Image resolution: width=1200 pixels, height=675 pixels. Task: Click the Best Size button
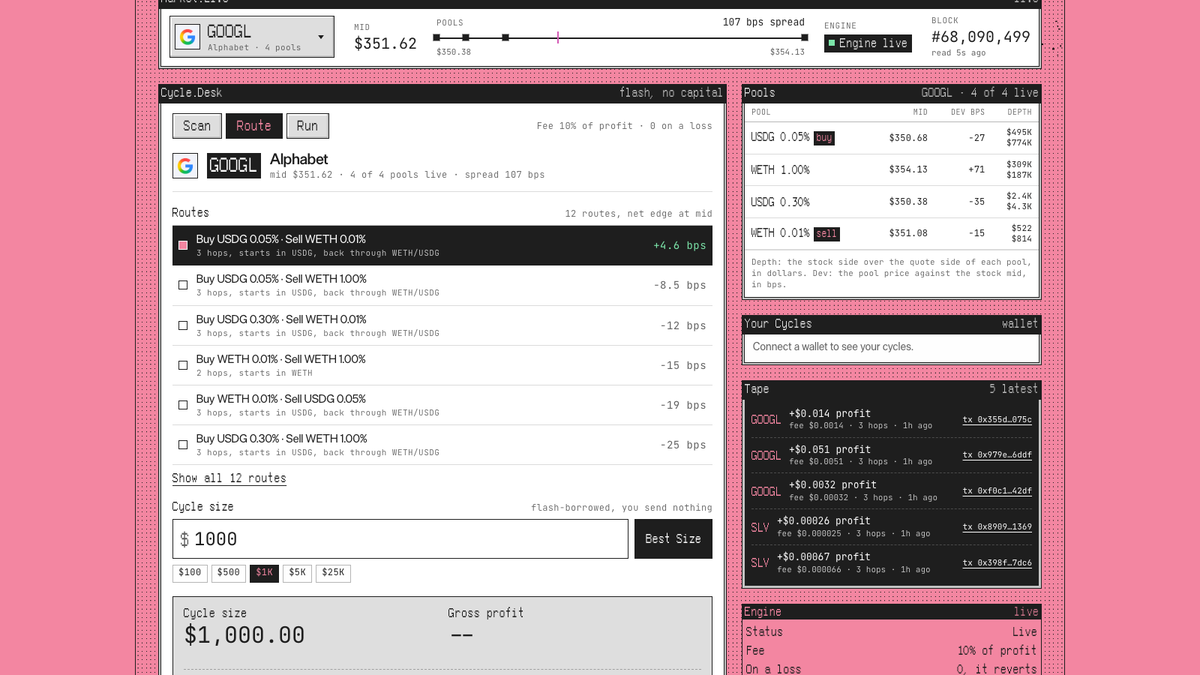point(673,539)
